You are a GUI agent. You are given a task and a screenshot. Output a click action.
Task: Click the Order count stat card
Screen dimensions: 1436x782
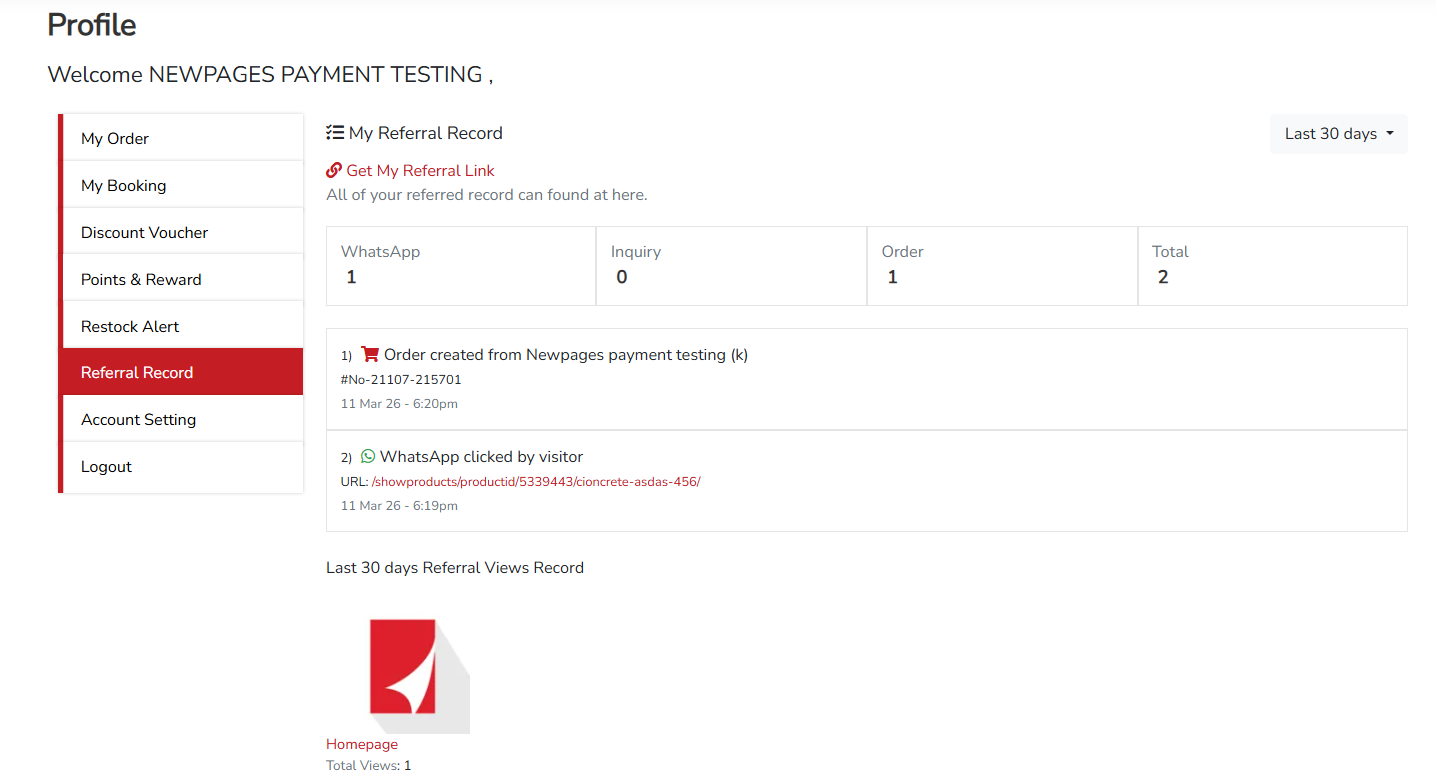[1002, 266]
